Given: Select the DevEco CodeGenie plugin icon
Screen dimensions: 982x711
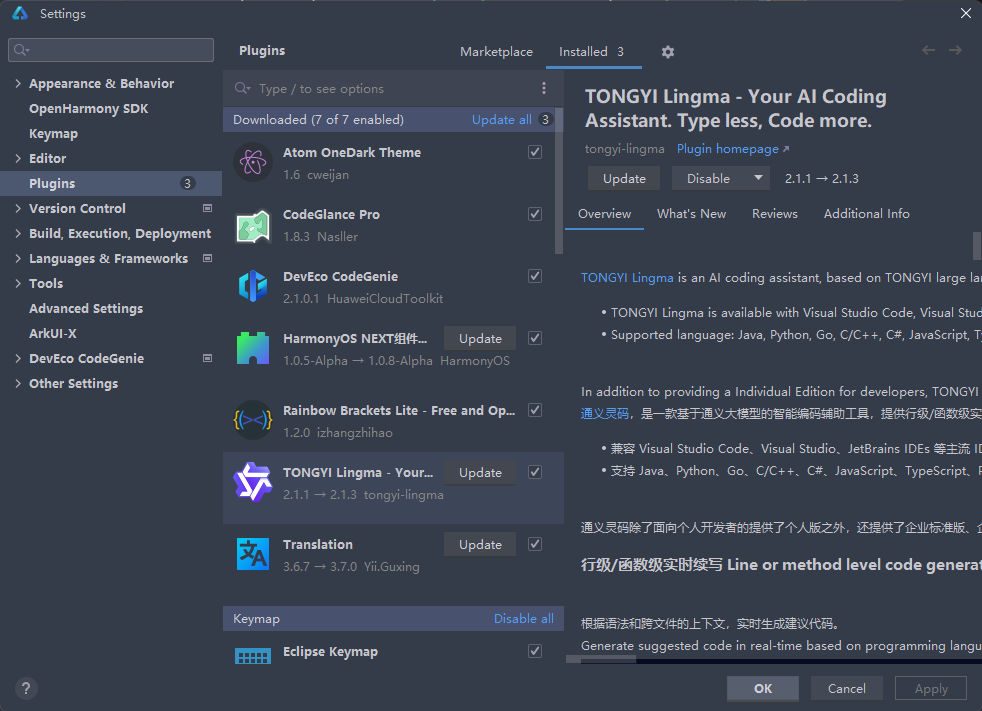Looking at the screenshot, I should point(252,287).
